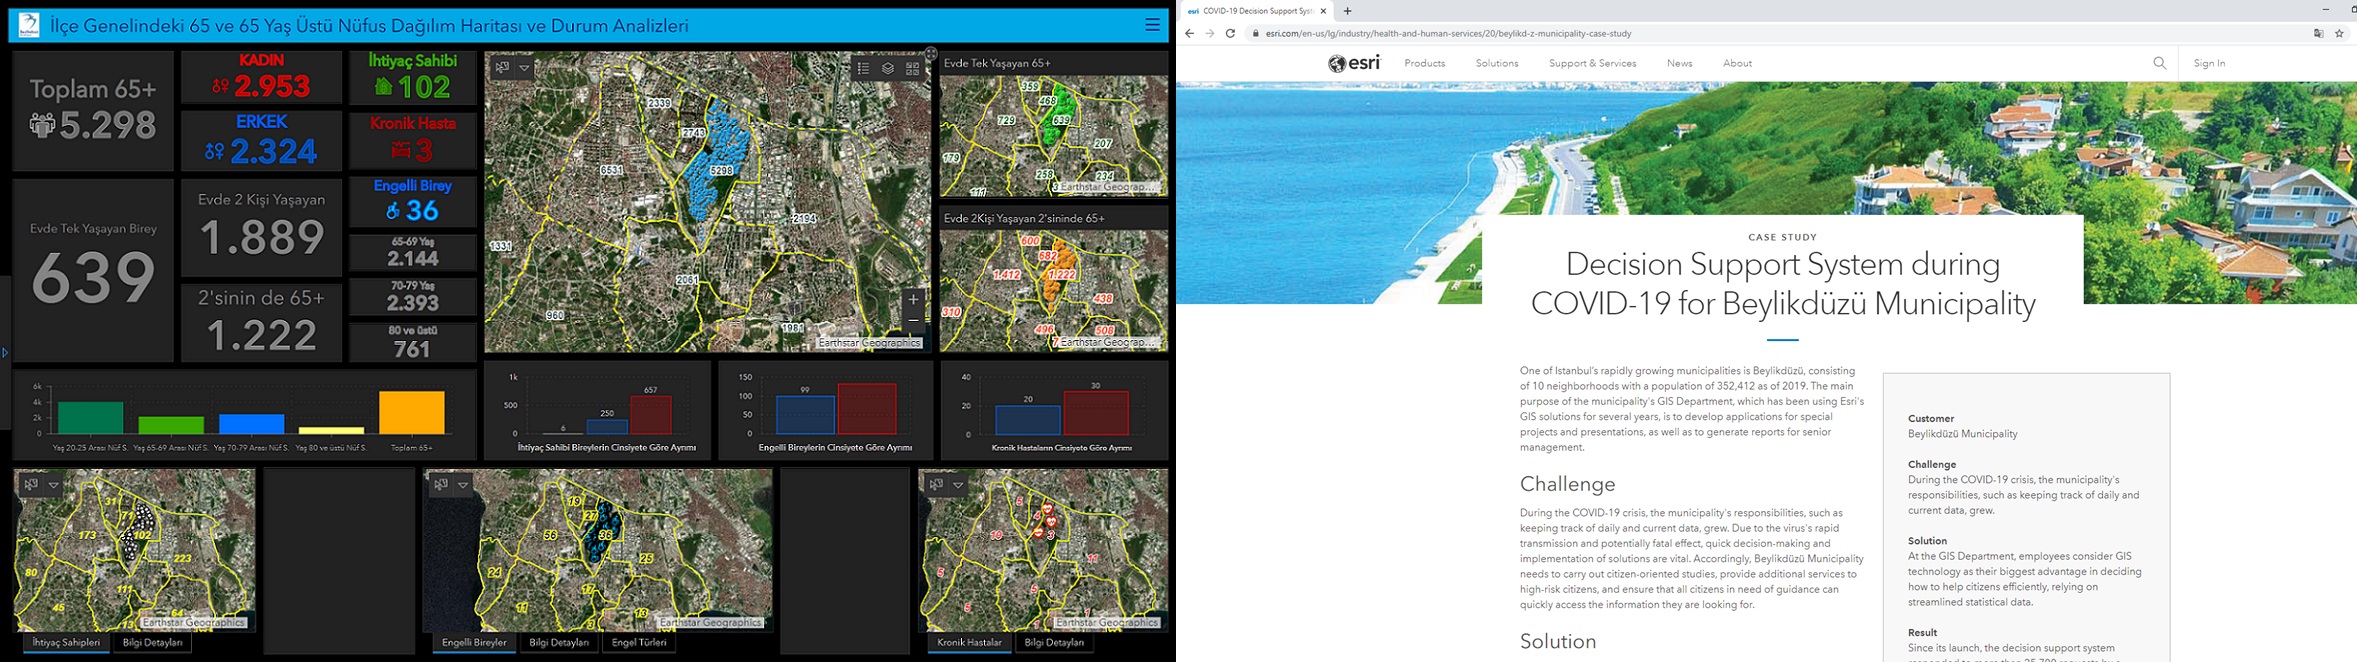Screen dimensions: 2357x662
Task: Click the blue 99 bar in Engelli Bireyler chart
Action: point(805,415)
